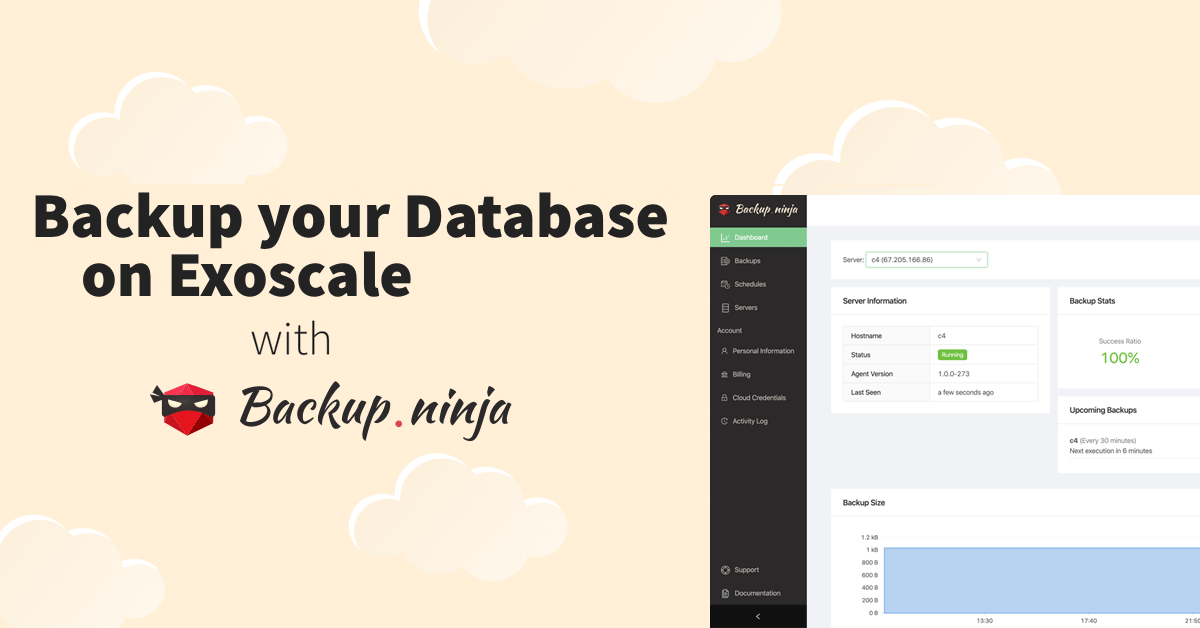Open Support via the lifebuoy icon
Image resolution: width=1200 pixels, height=628 pixels.
click(x=725, y=570)
